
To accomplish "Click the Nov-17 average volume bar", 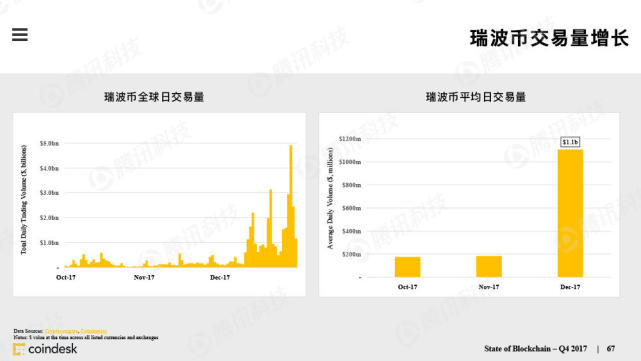I will coord(489,267).
